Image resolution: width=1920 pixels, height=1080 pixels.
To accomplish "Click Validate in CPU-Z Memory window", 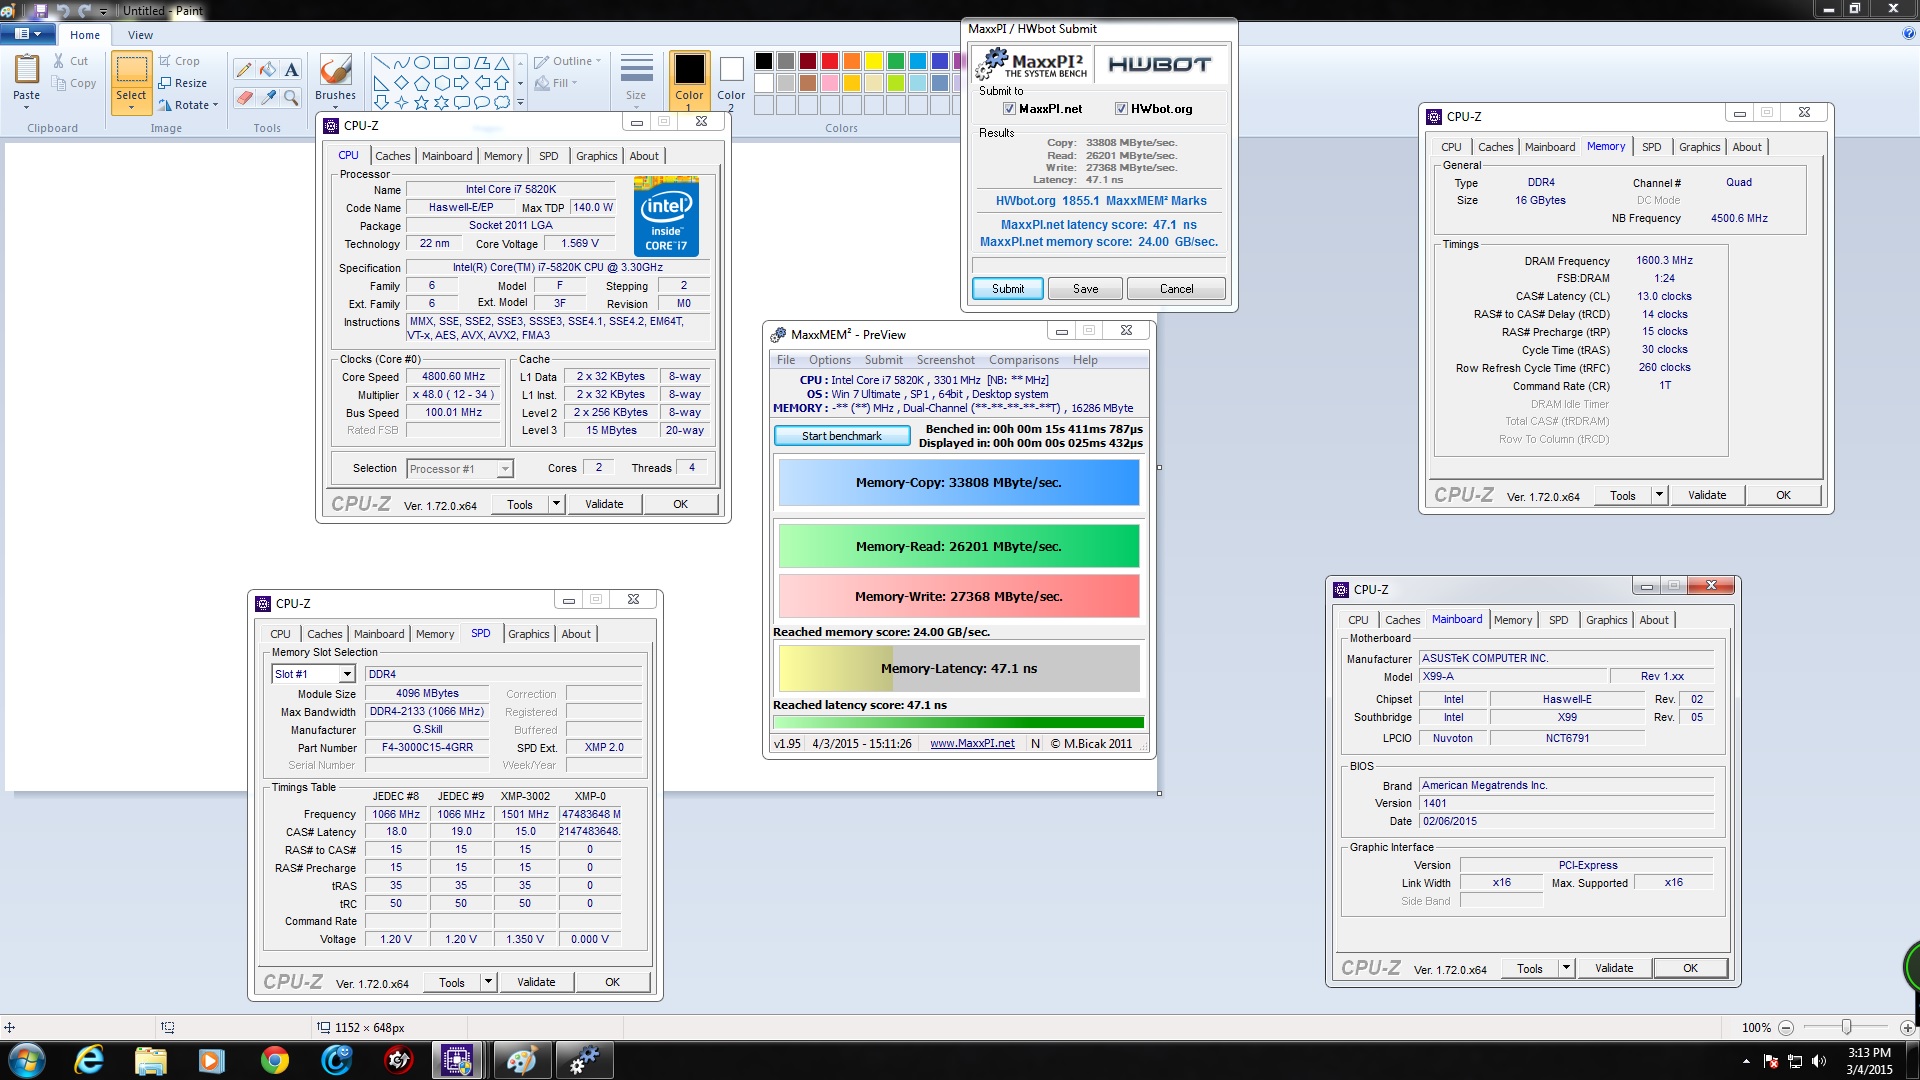I will (x=1707, y=495).
